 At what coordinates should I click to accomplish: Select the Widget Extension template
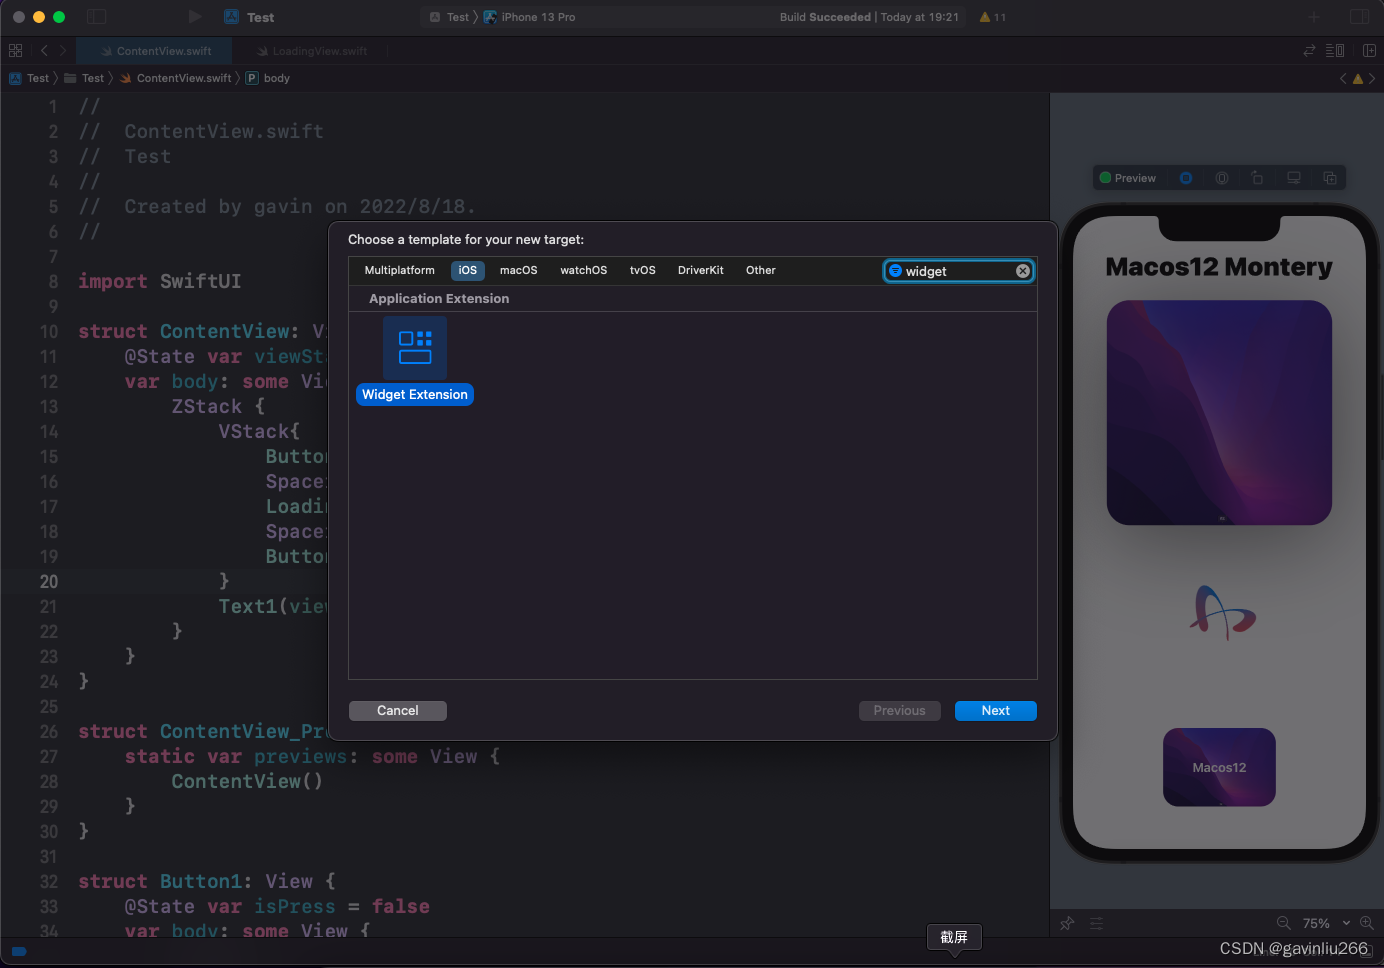[x=415, y=348]
